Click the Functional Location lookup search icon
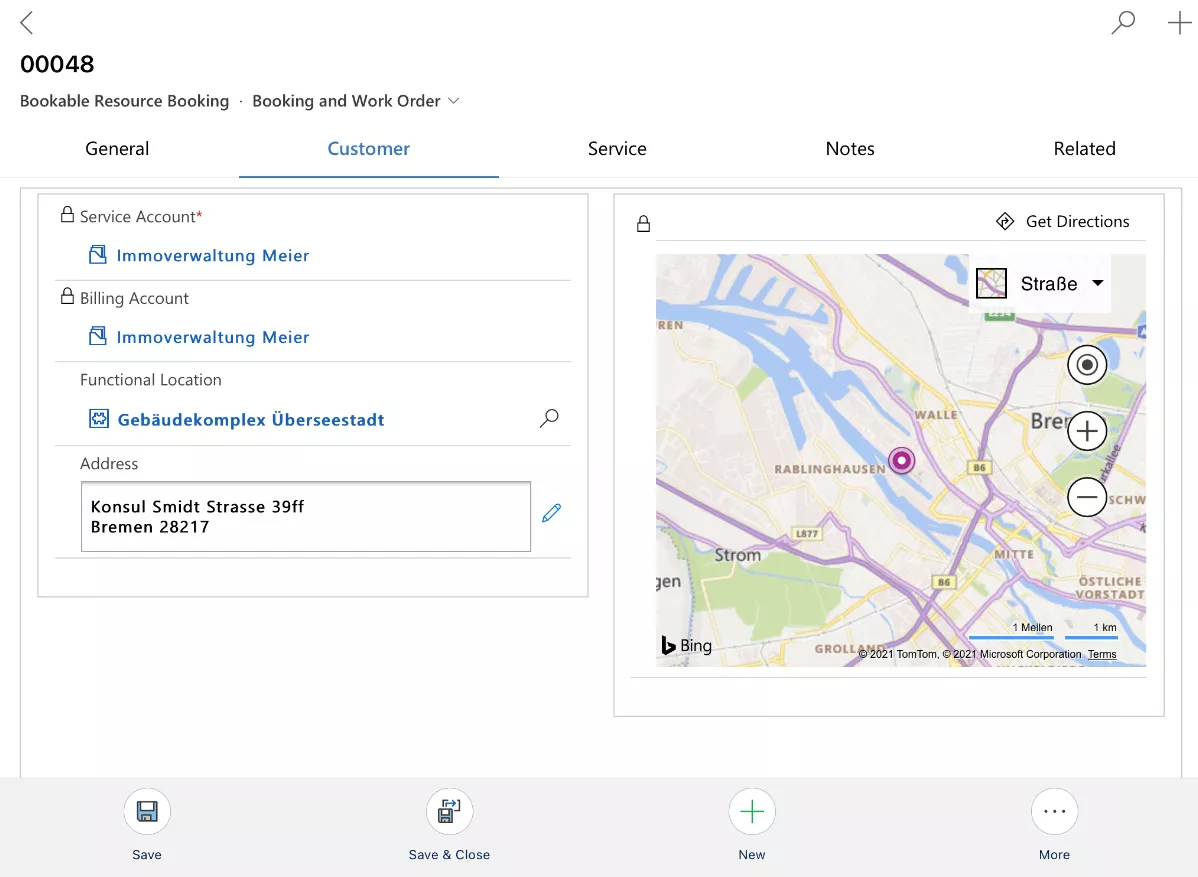Image resolution: width=1198 pixels, height=877 pixels. tap(549, 419)
